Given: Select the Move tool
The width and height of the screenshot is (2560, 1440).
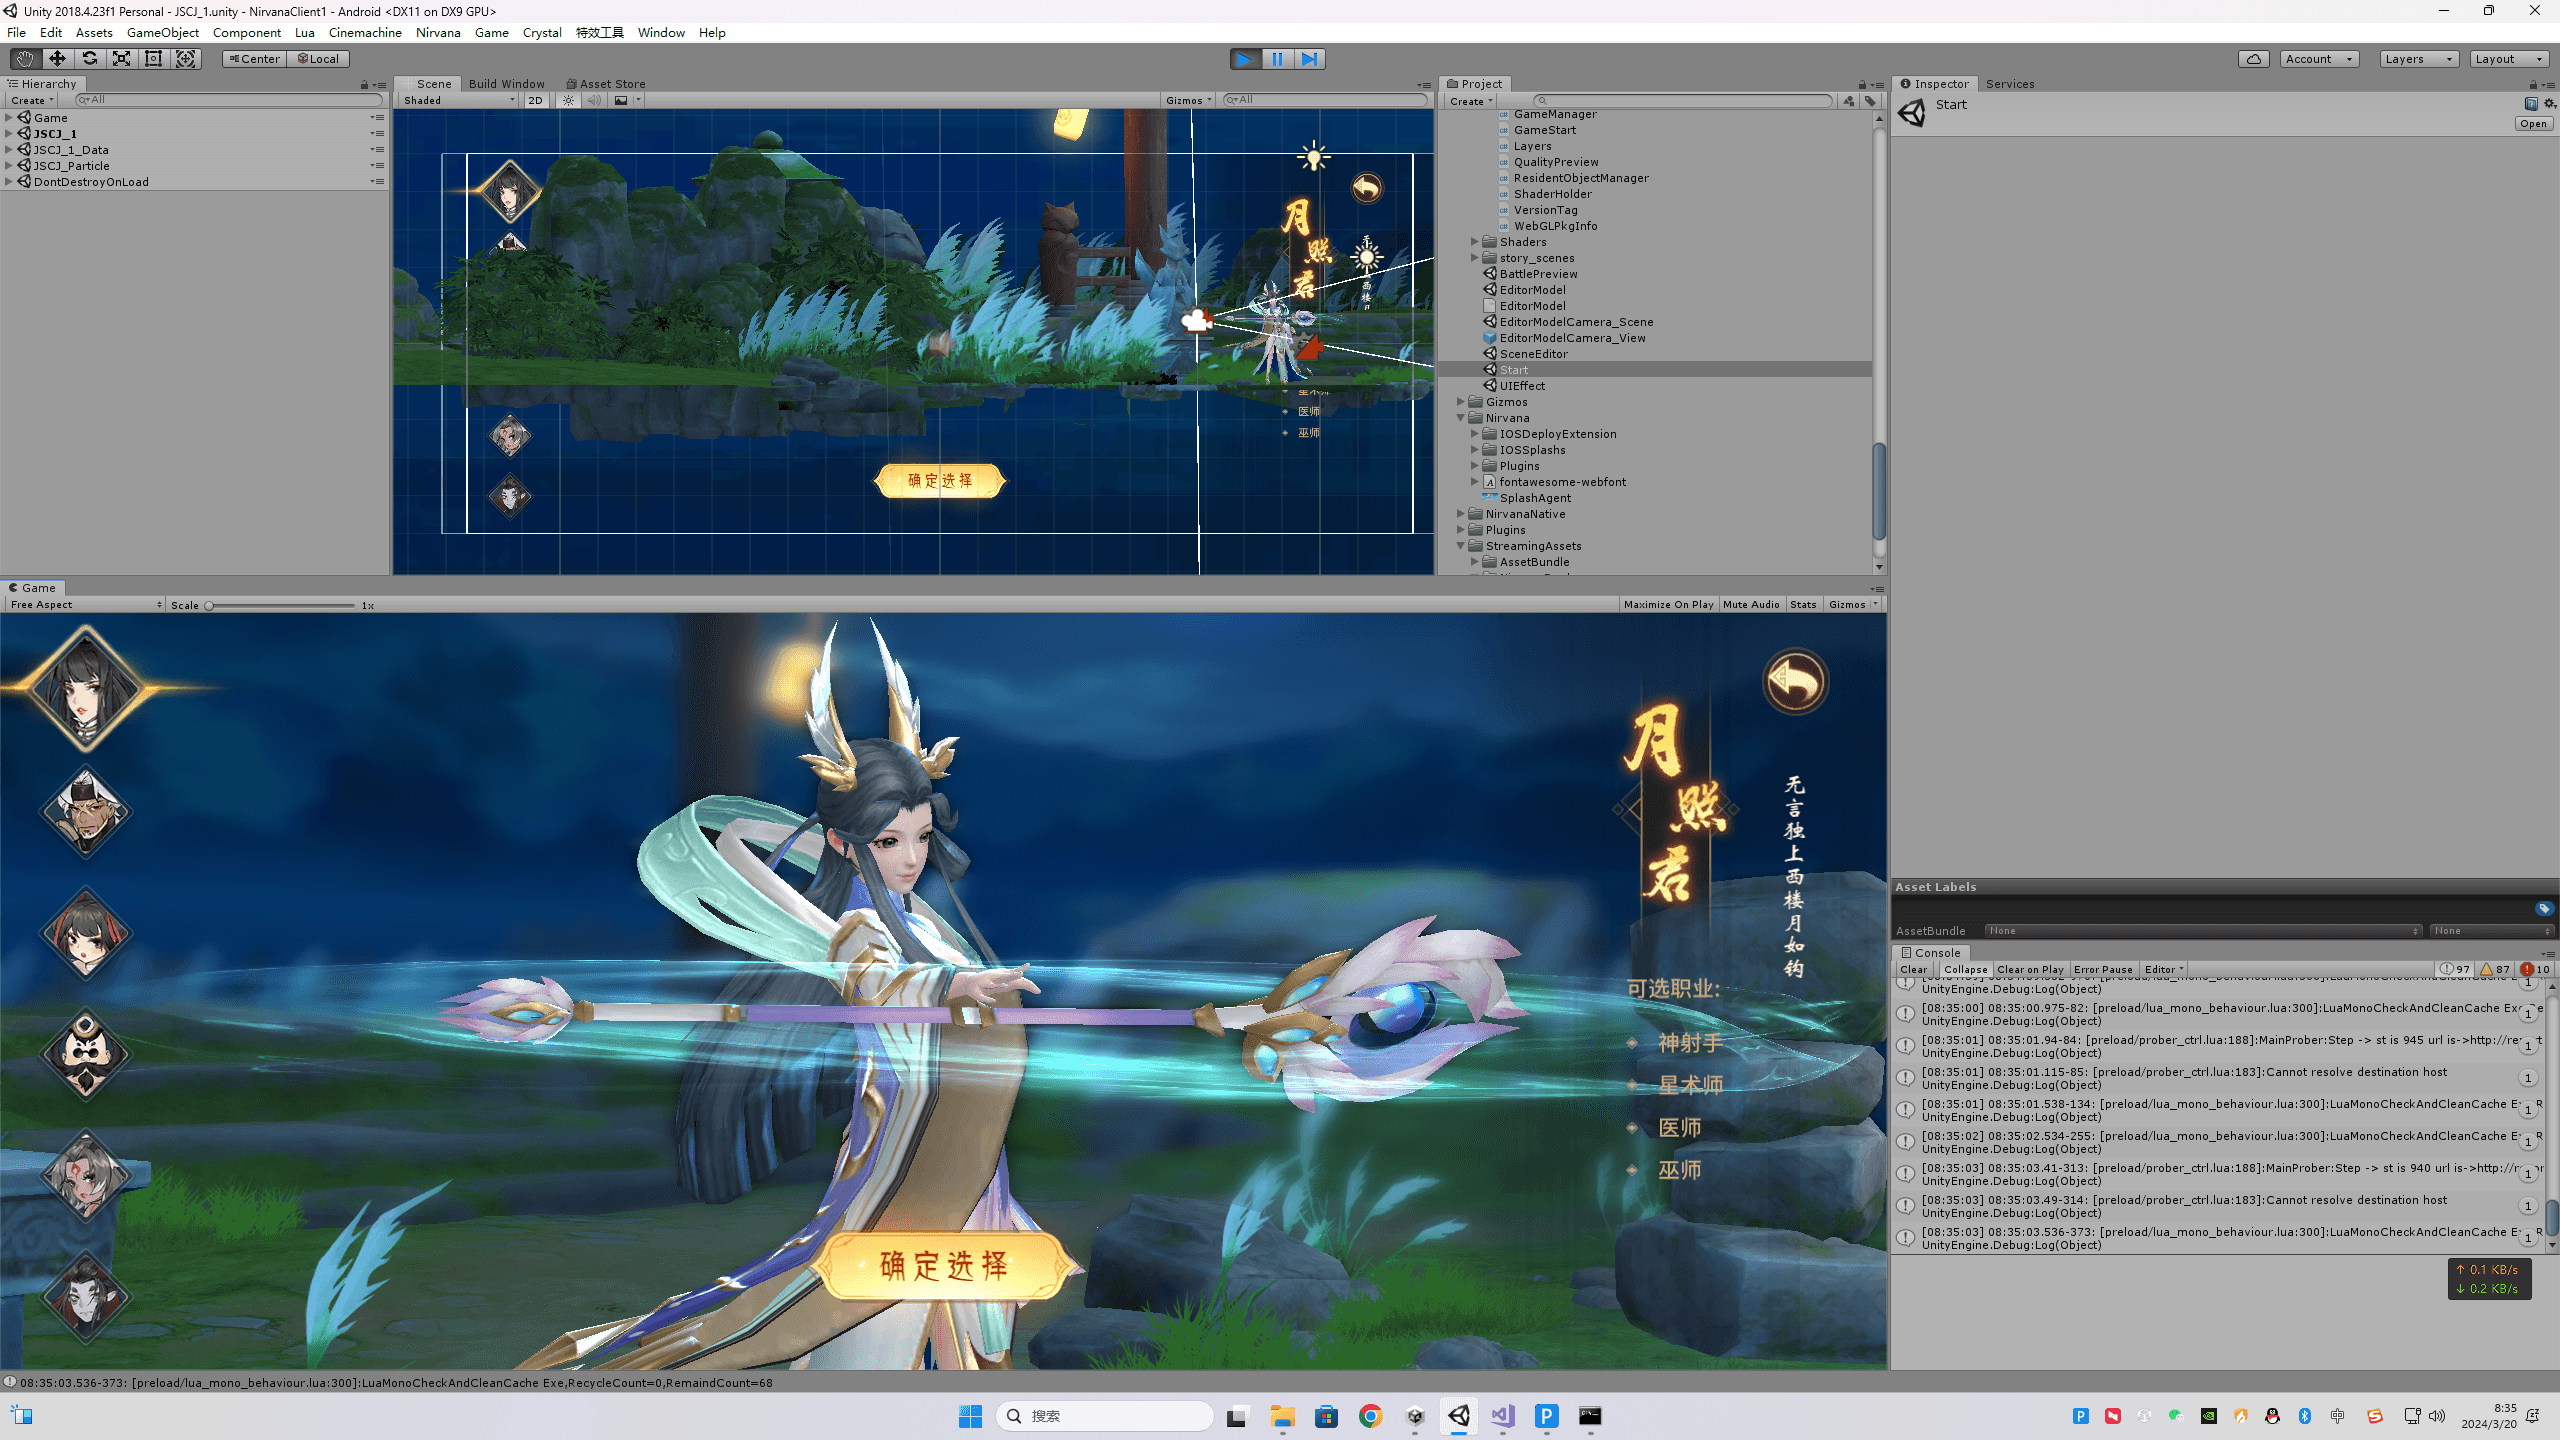Looking at the screenshot, I should coord(57,59).
